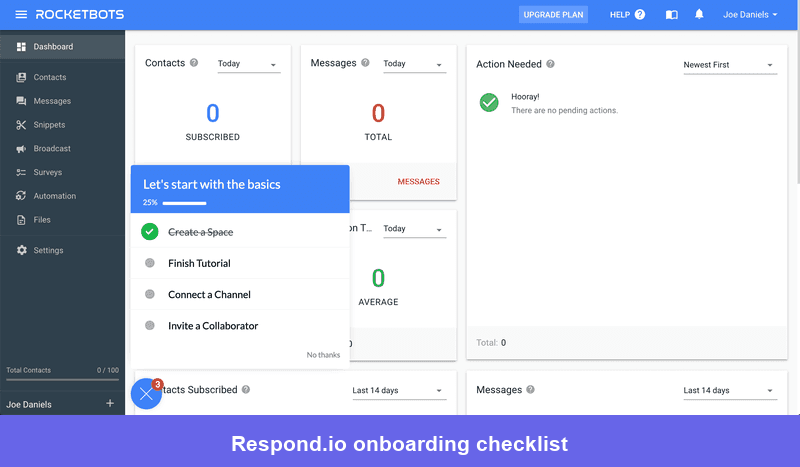The height and width of the screenshot is (467, 800).
Task: Click info icon next to Contacts heading
Action: tap(194, 63)
